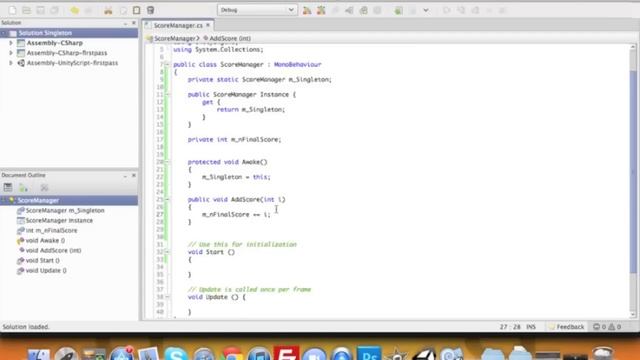Image resolution: width=640 pixels, height=360 pixels.
Task: Collapse the ScoreManager class fold marker
Action: 167,64
